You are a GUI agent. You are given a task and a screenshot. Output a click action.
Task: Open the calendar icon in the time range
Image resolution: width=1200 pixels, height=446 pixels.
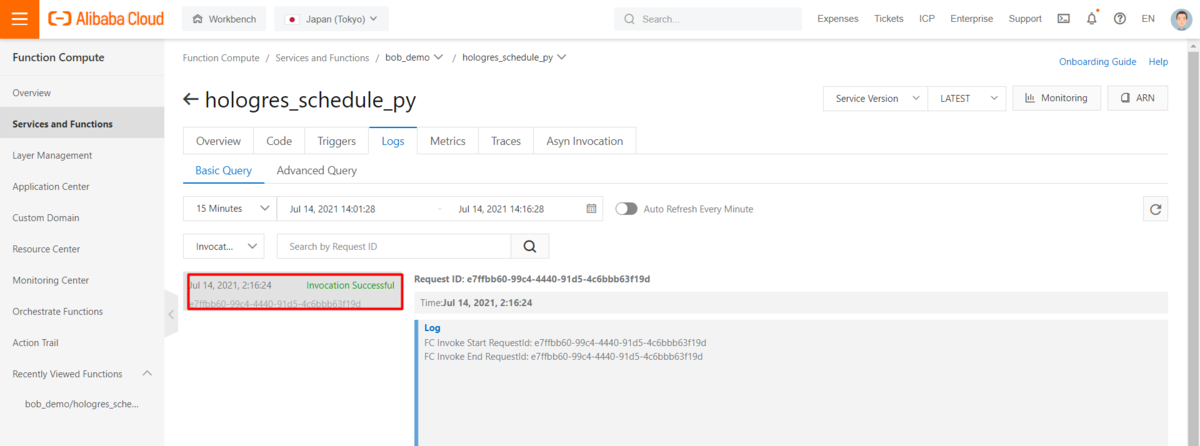coord(591,209)
